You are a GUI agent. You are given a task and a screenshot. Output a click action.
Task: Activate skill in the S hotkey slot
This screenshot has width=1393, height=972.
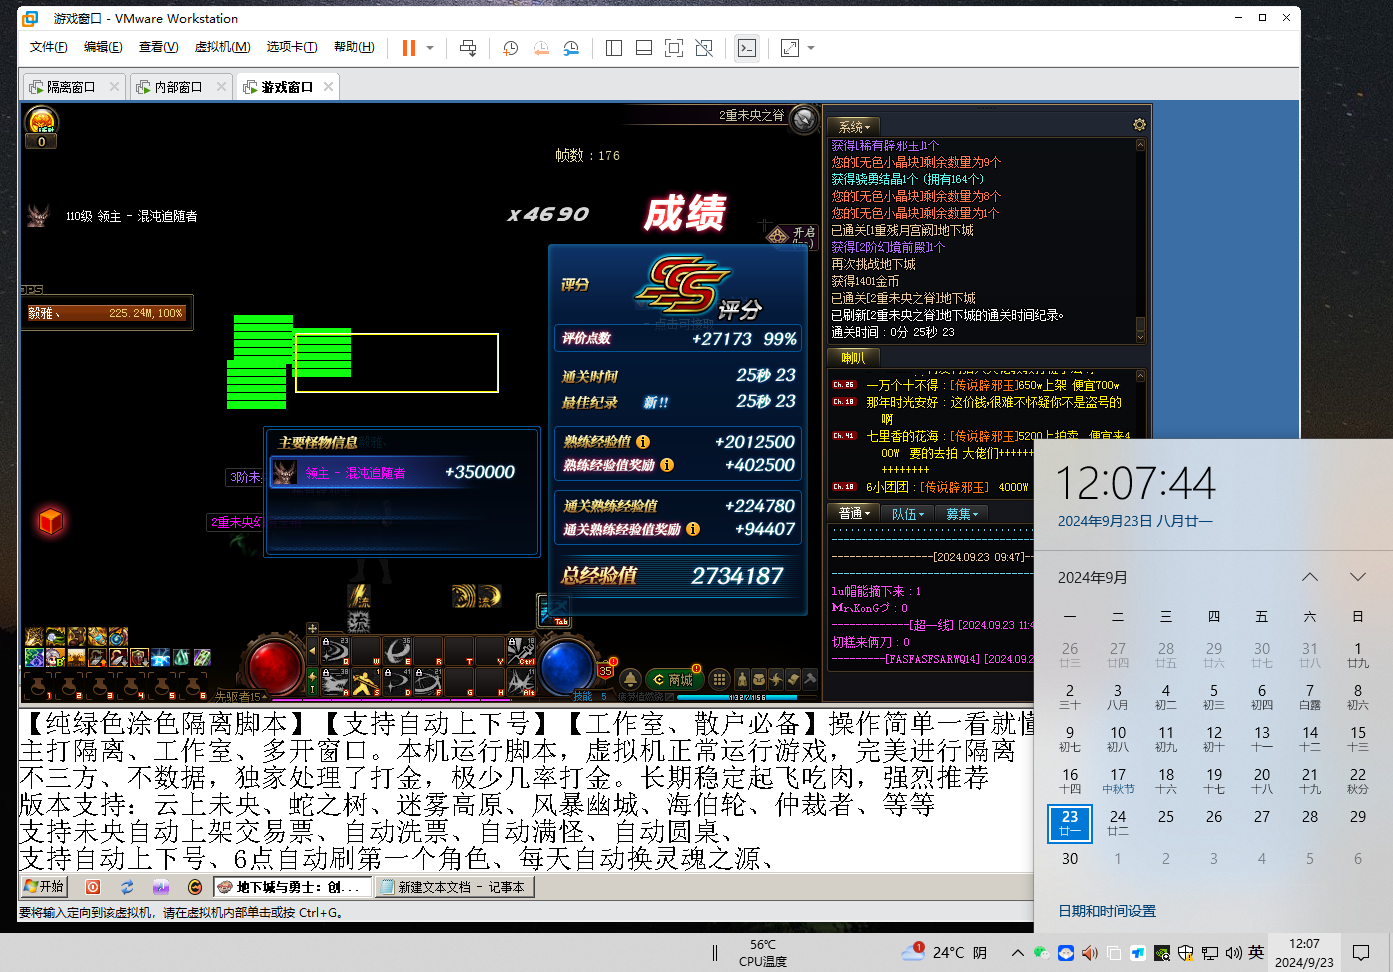367,682
